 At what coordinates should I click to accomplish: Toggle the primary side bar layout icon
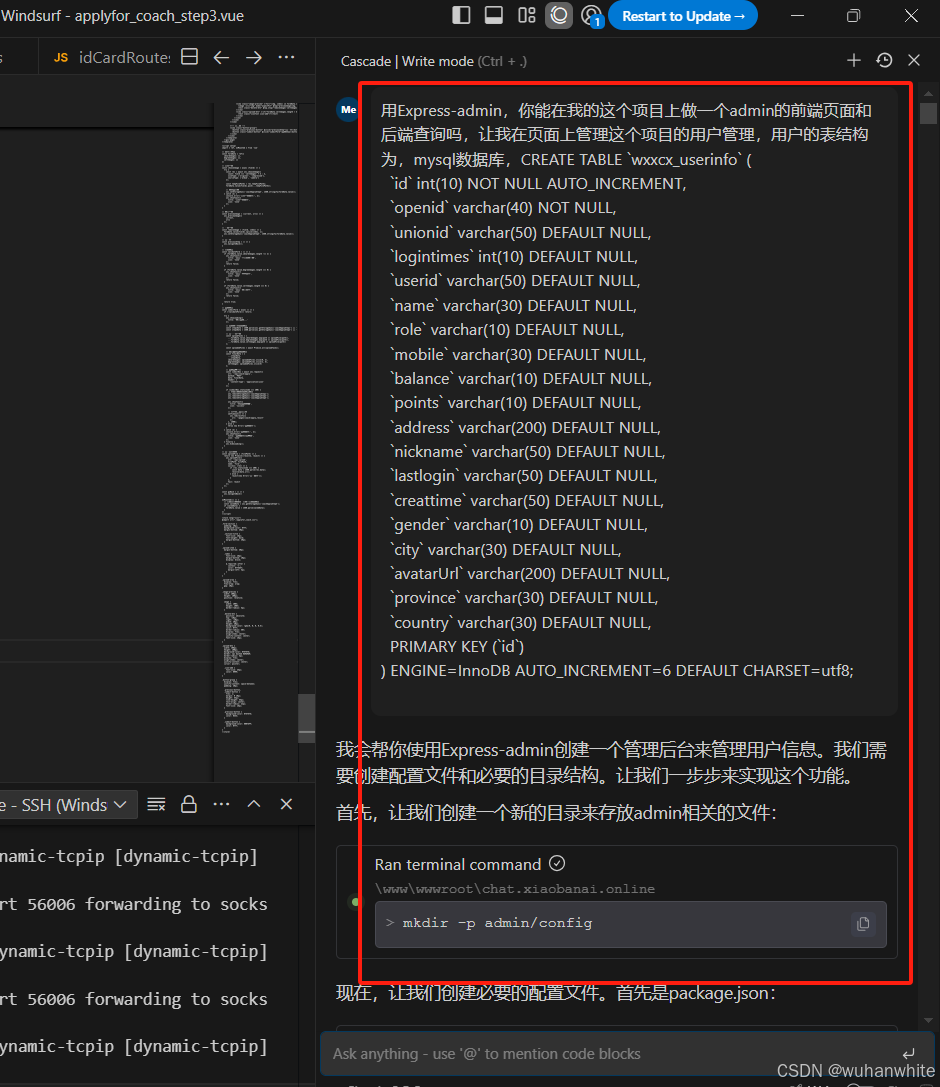(x=461, y=15)
